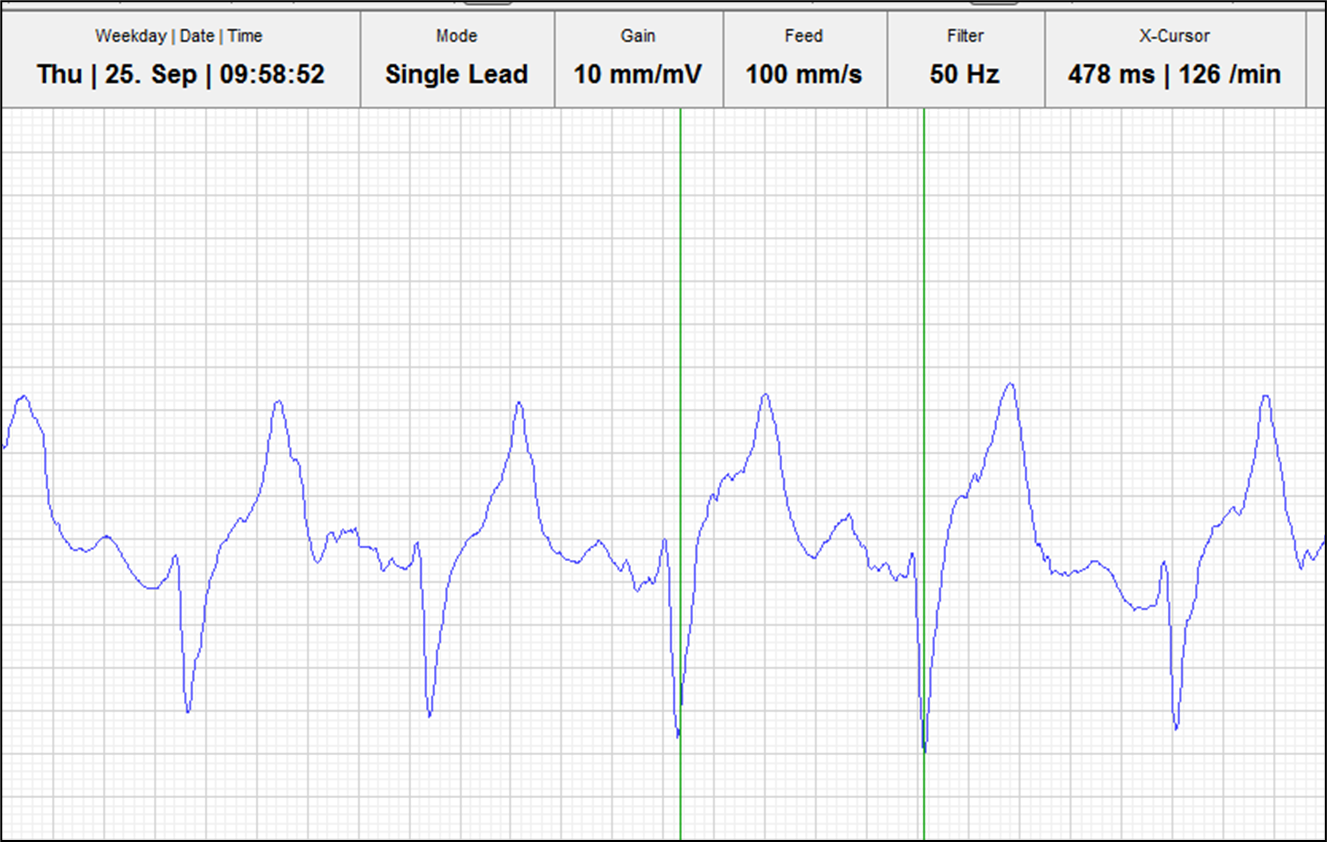
Task: Click the last downward spike at far right
Action: (1176, 724)
